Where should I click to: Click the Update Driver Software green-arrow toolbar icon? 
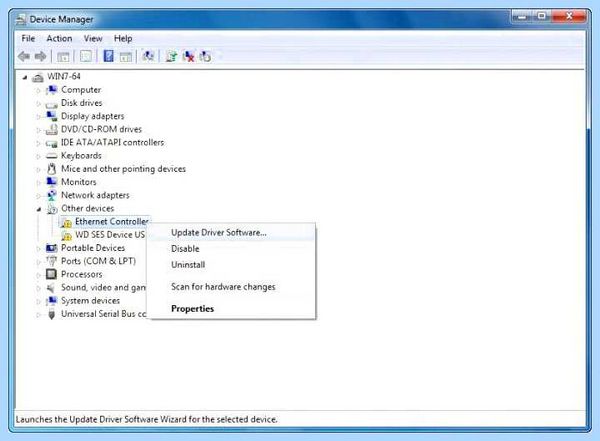(171, 57)
